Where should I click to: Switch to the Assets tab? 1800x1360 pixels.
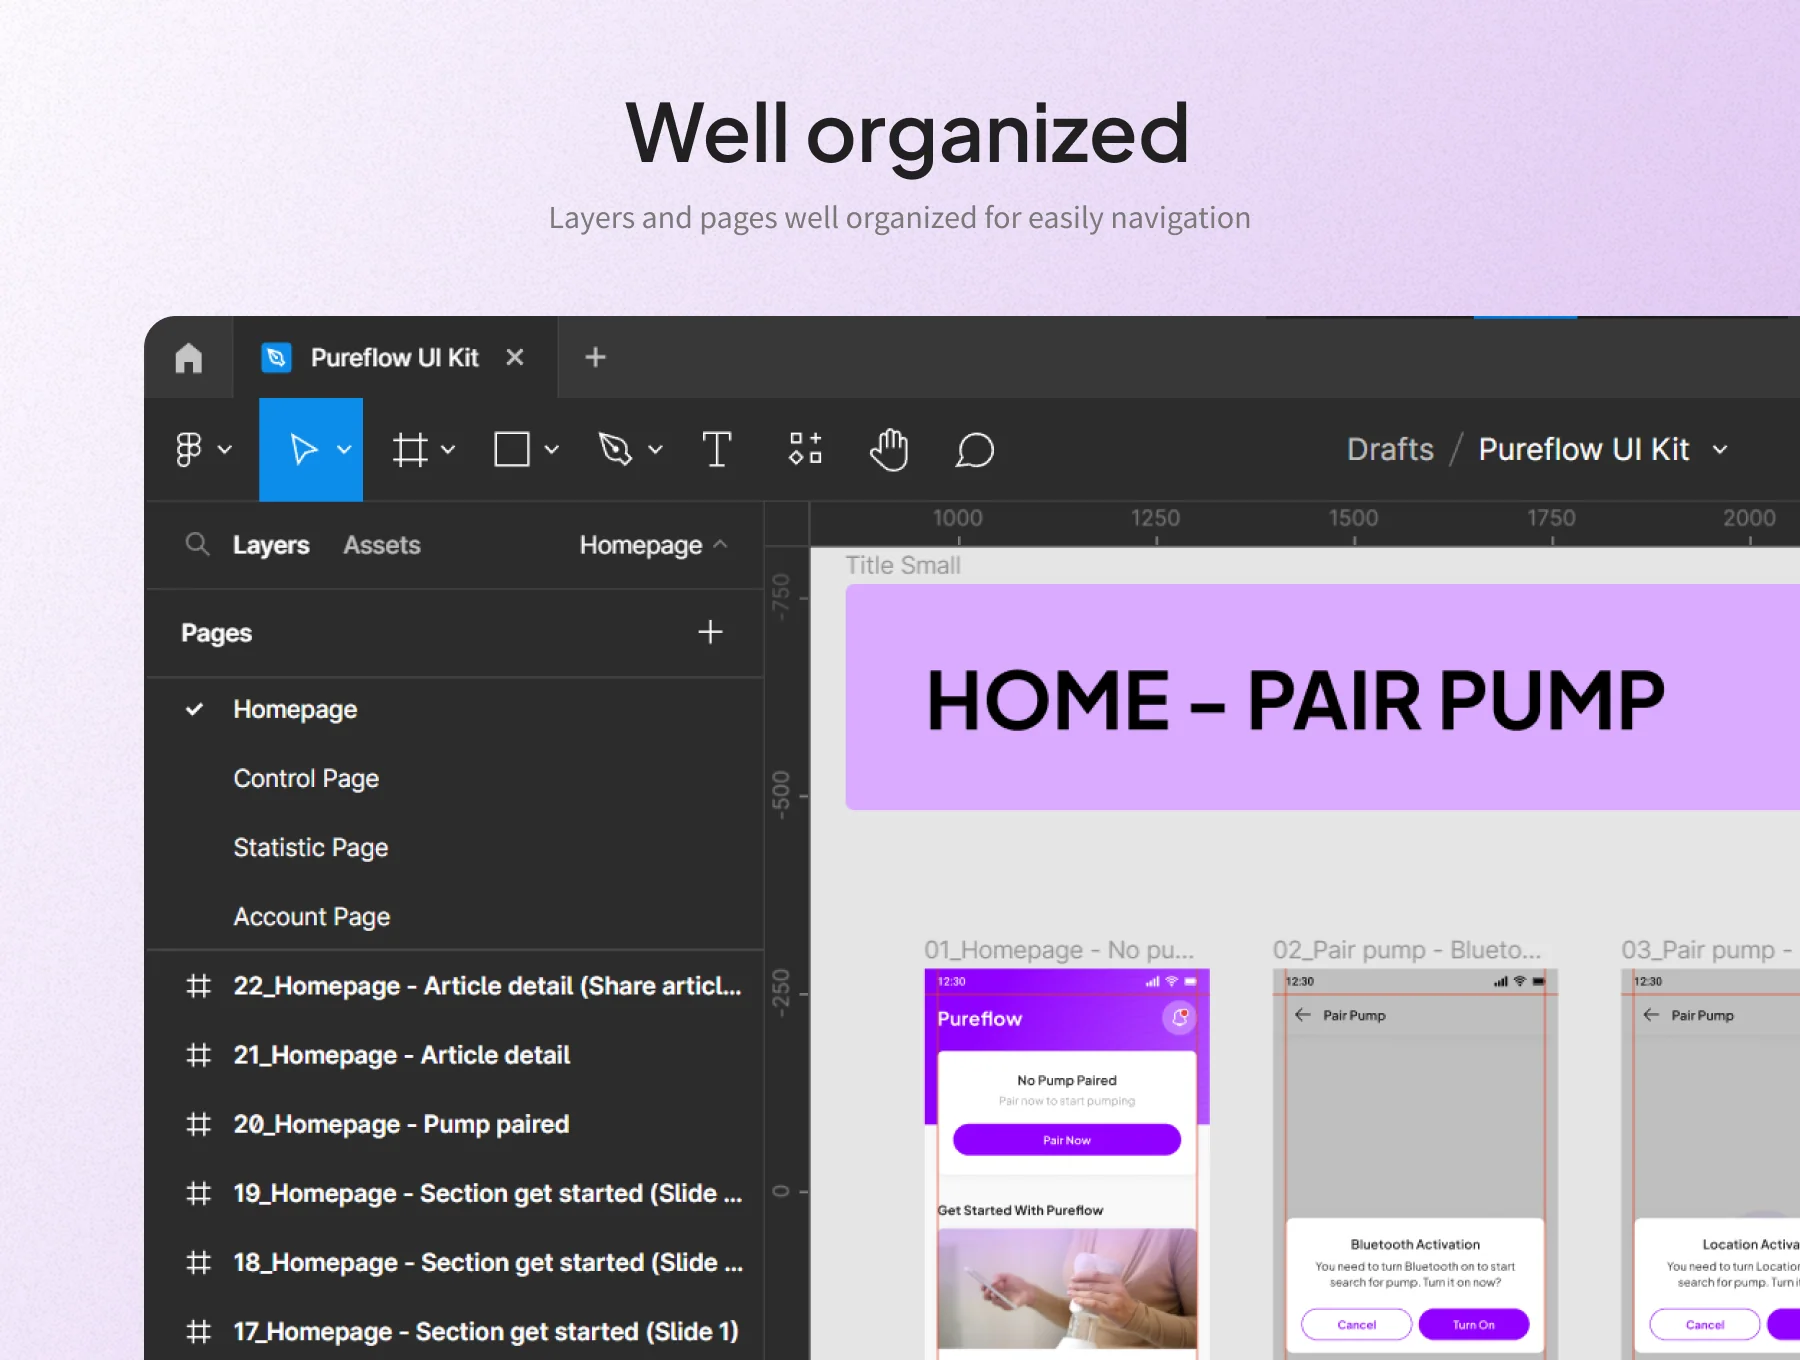coord(382,545)
